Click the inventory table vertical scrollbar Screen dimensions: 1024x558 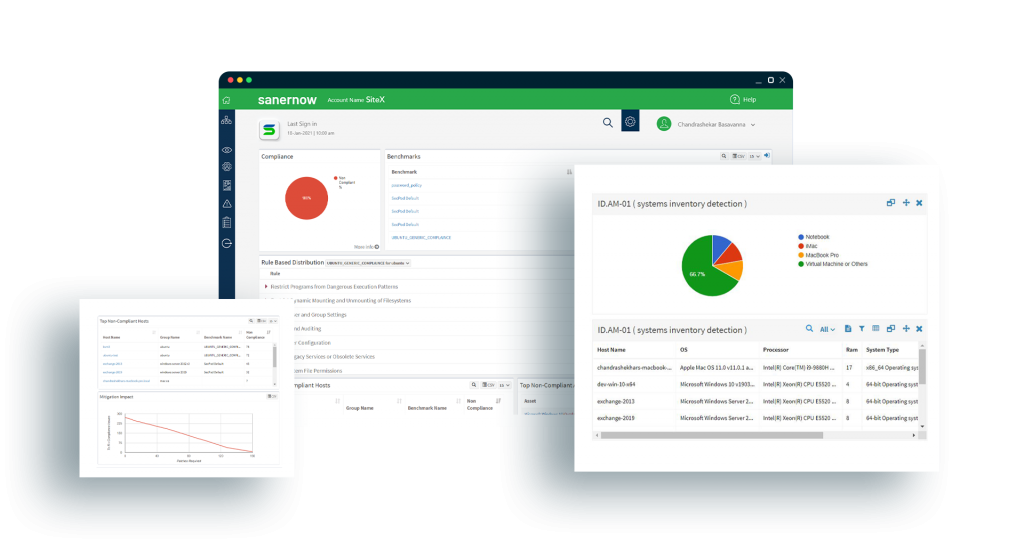tap(922, 366)
